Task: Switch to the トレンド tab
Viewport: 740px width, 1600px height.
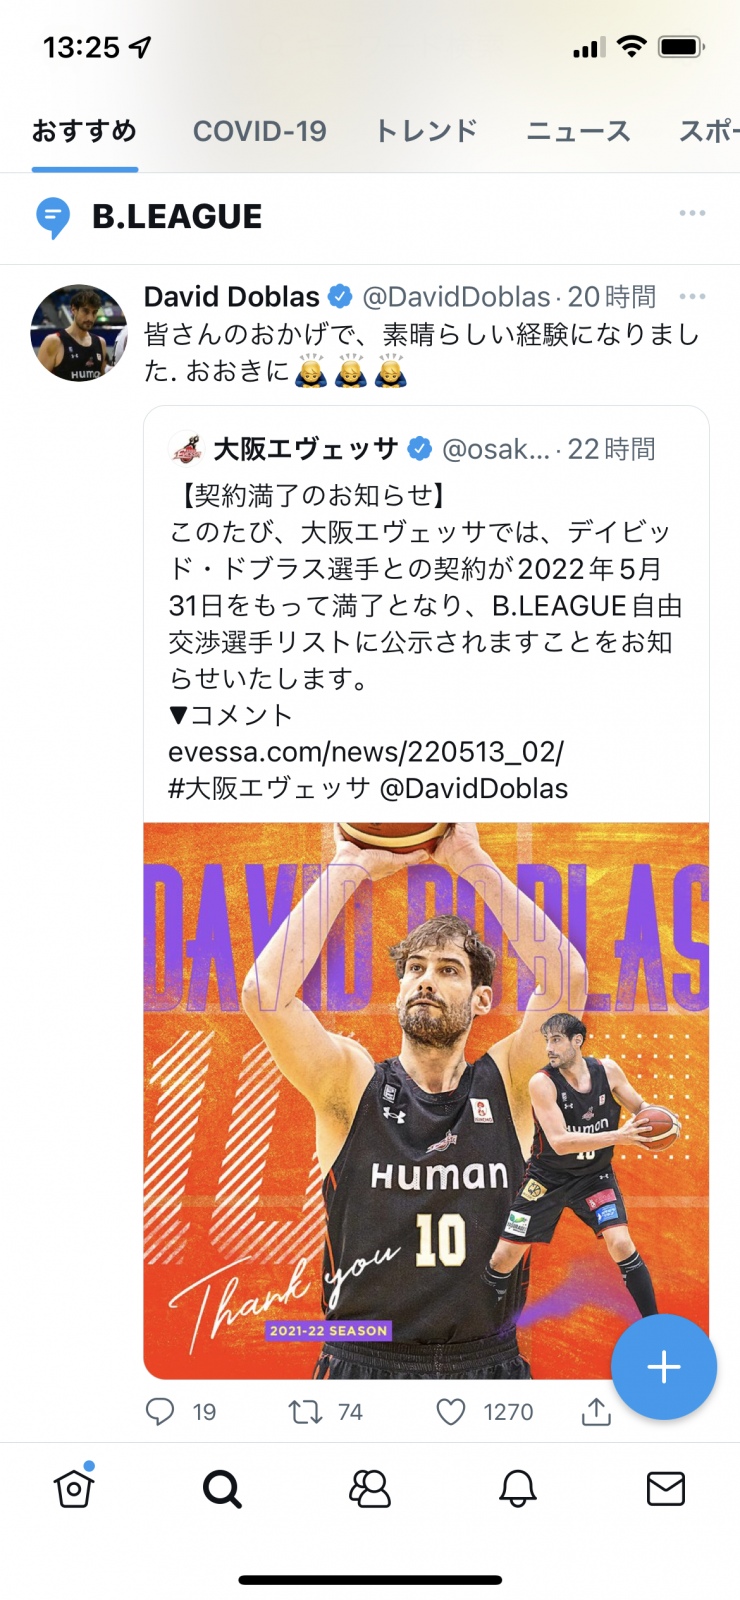Action: [x=427, y=131]
